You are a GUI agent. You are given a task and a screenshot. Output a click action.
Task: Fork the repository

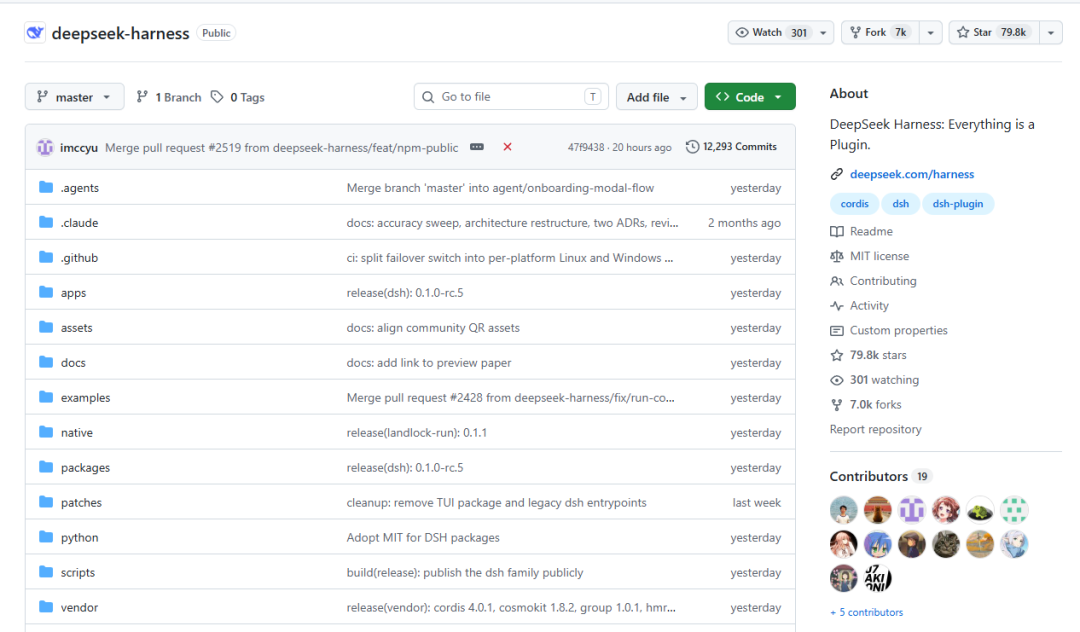coord(880,32)
